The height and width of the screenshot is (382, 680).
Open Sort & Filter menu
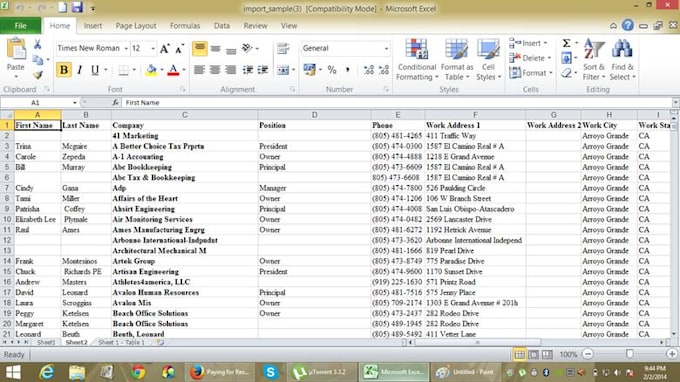click(x=594, y=60)
